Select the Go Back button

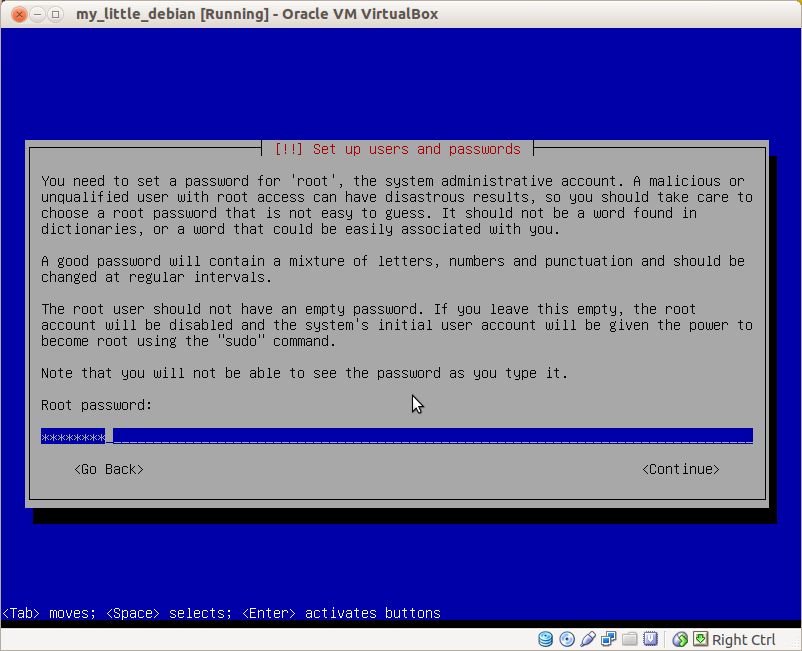coord(109,469)
